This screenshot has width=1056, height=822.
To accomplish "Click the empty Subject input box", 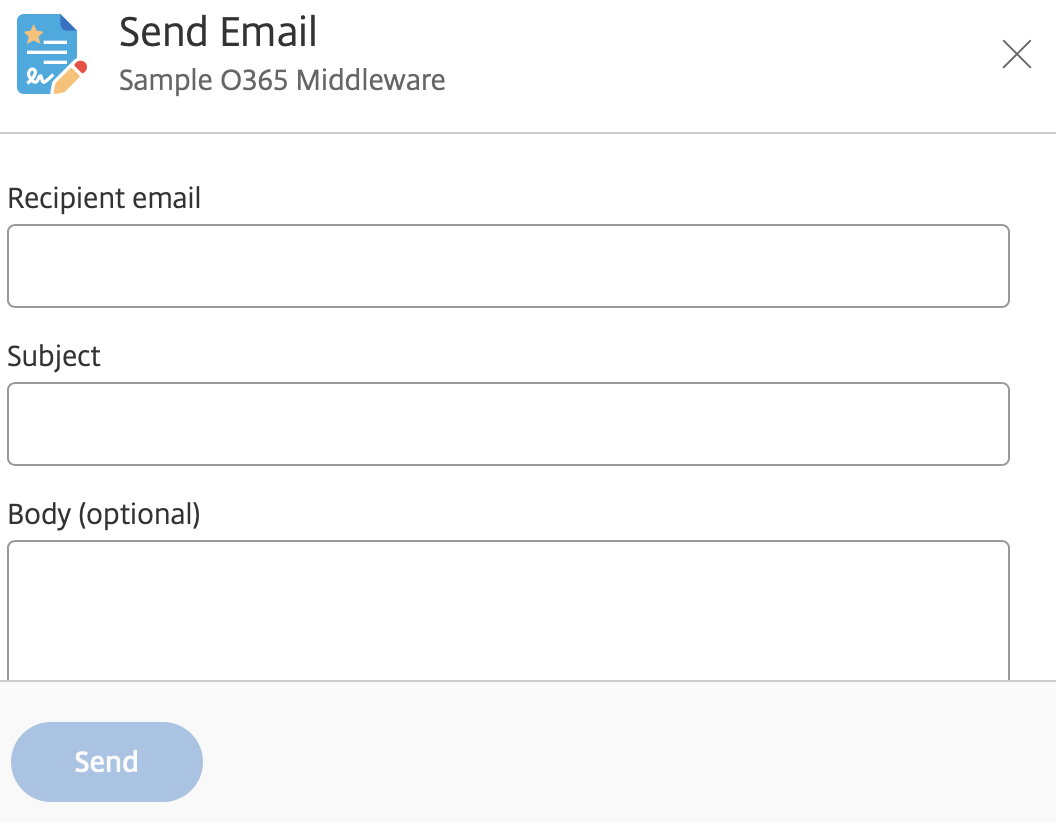I will pos(508,423).
